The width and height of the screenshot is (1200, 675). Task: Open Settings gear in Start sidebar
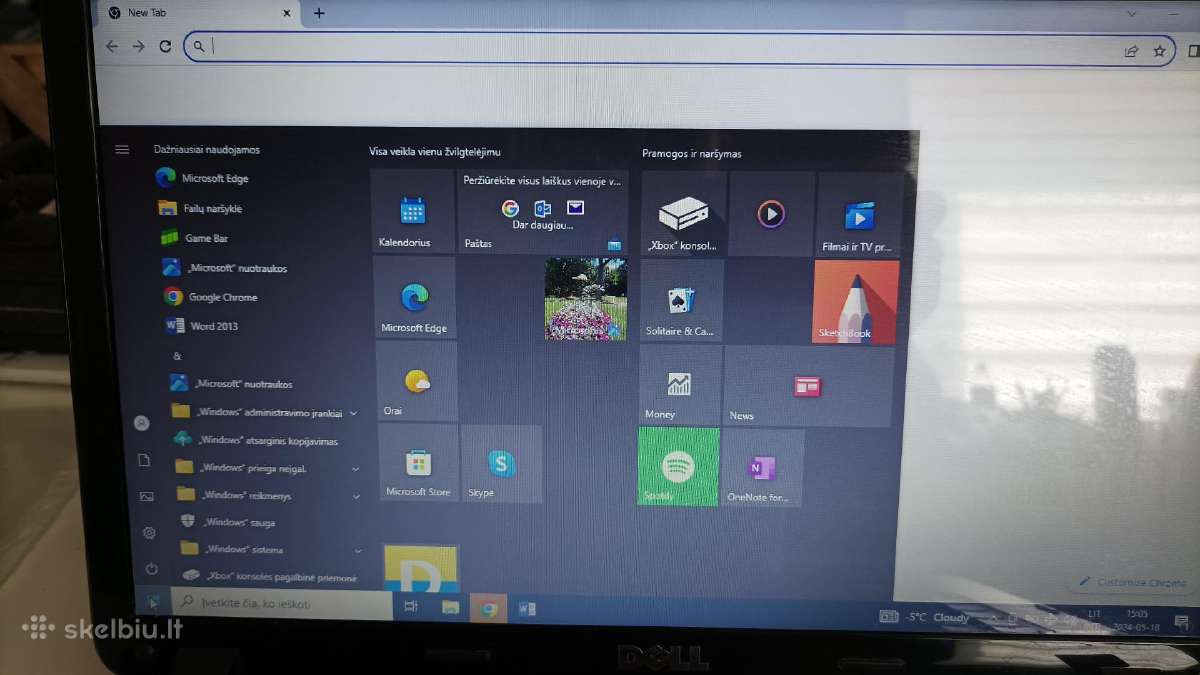pyautogui.click(x=149, y=533)
